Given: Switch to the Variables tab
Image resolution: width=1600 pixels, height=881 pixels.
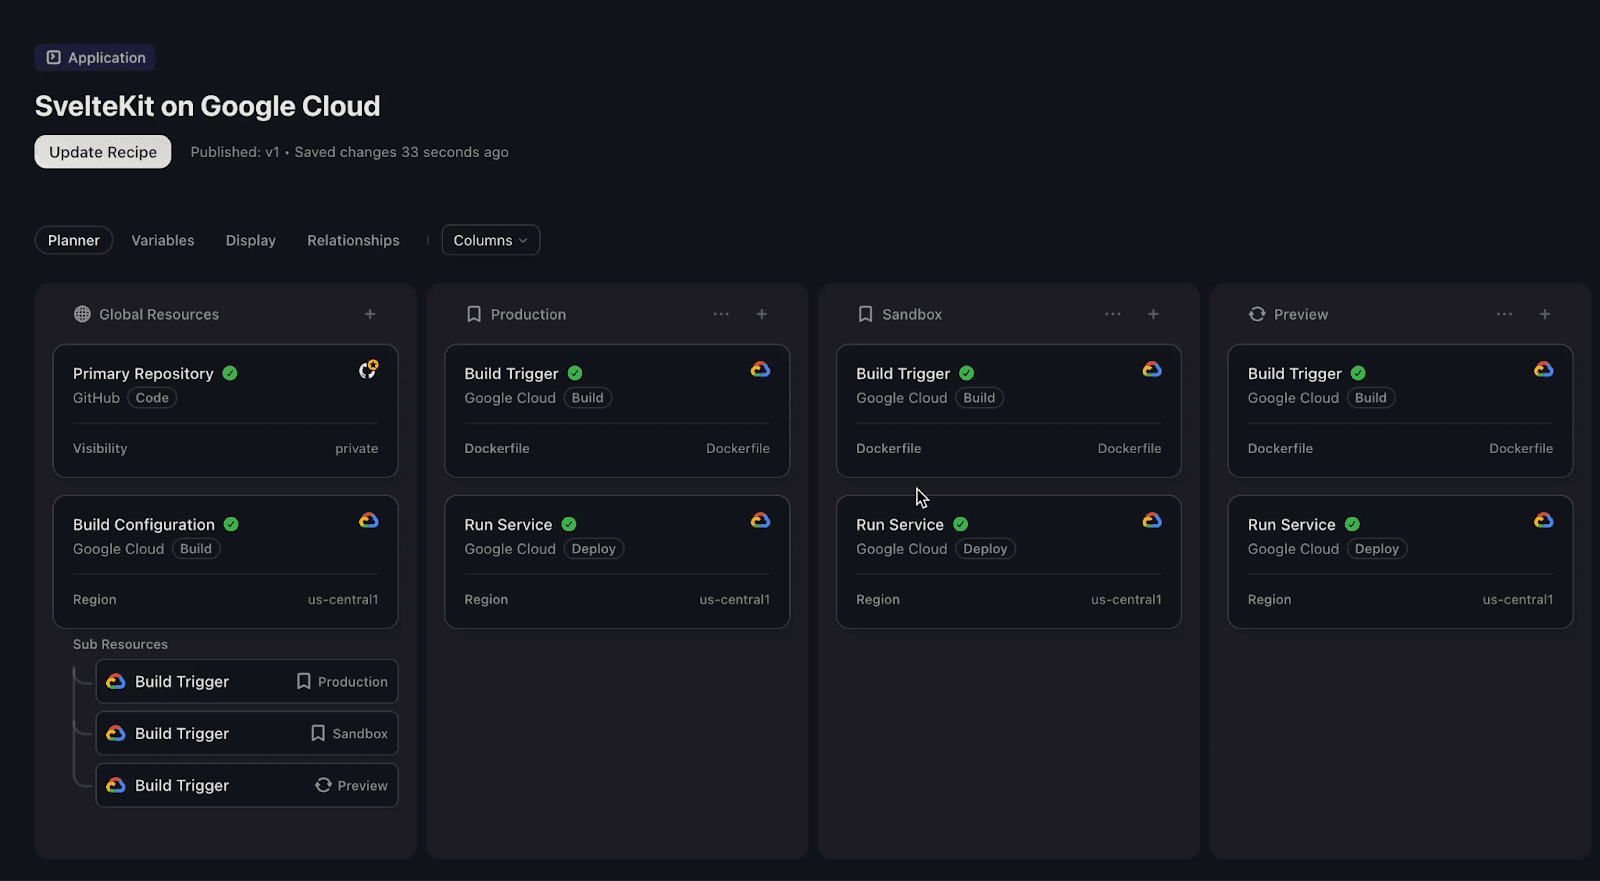Looking at the screenshot, I should pyautogui.click(x=163, y=240).
